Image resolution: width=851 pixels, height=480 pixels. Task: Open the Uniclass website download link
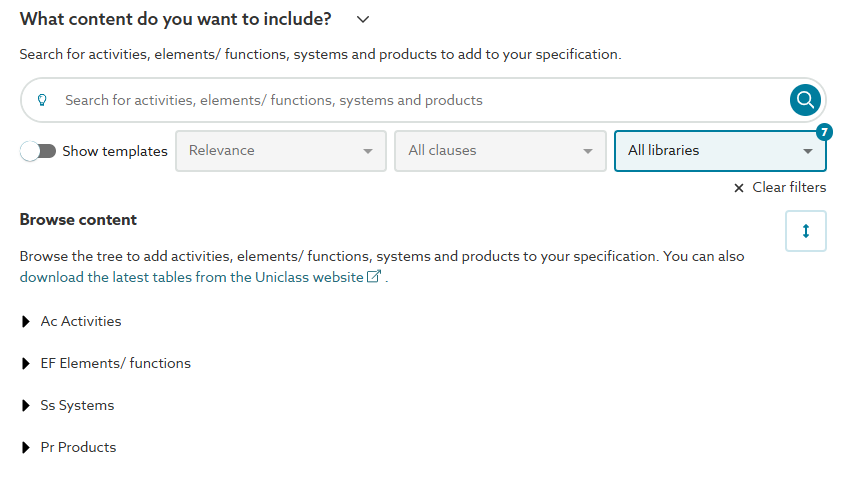(x=191, y=278)
